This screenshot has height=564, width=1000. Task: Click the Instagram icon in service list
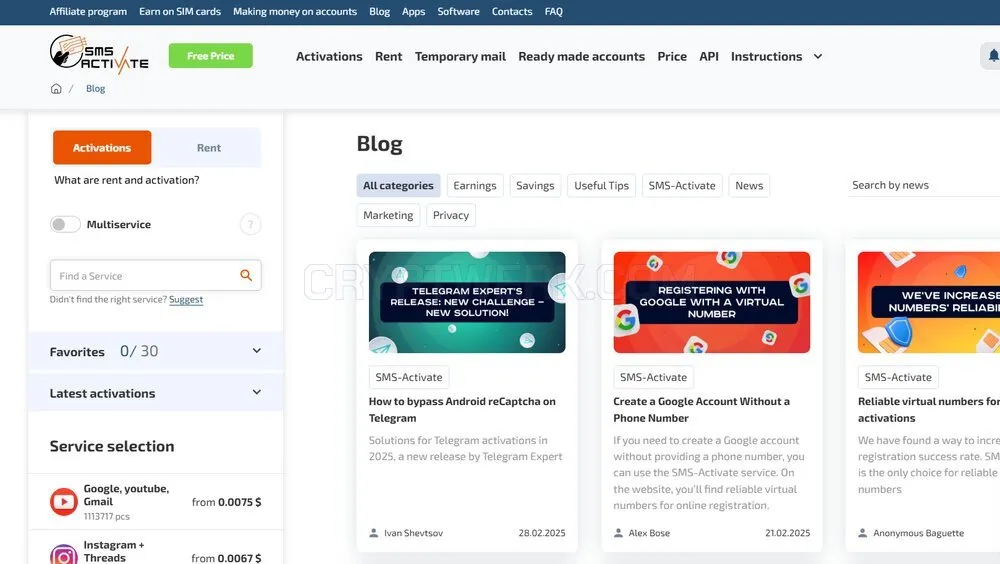pyautogui.click(x=64, y=555)
